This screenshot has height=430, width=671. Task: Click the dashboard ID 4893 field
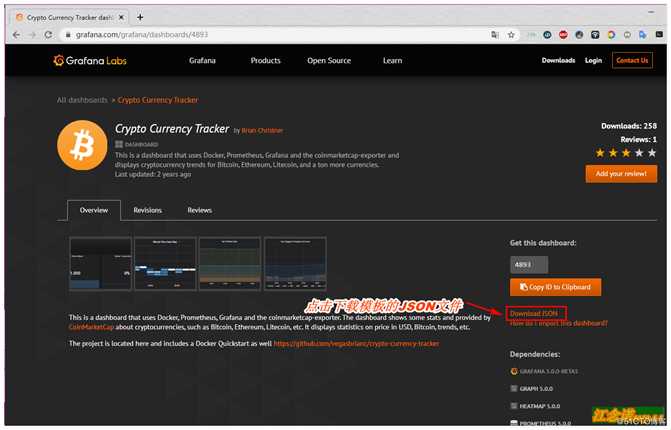(x=529, y=265)
